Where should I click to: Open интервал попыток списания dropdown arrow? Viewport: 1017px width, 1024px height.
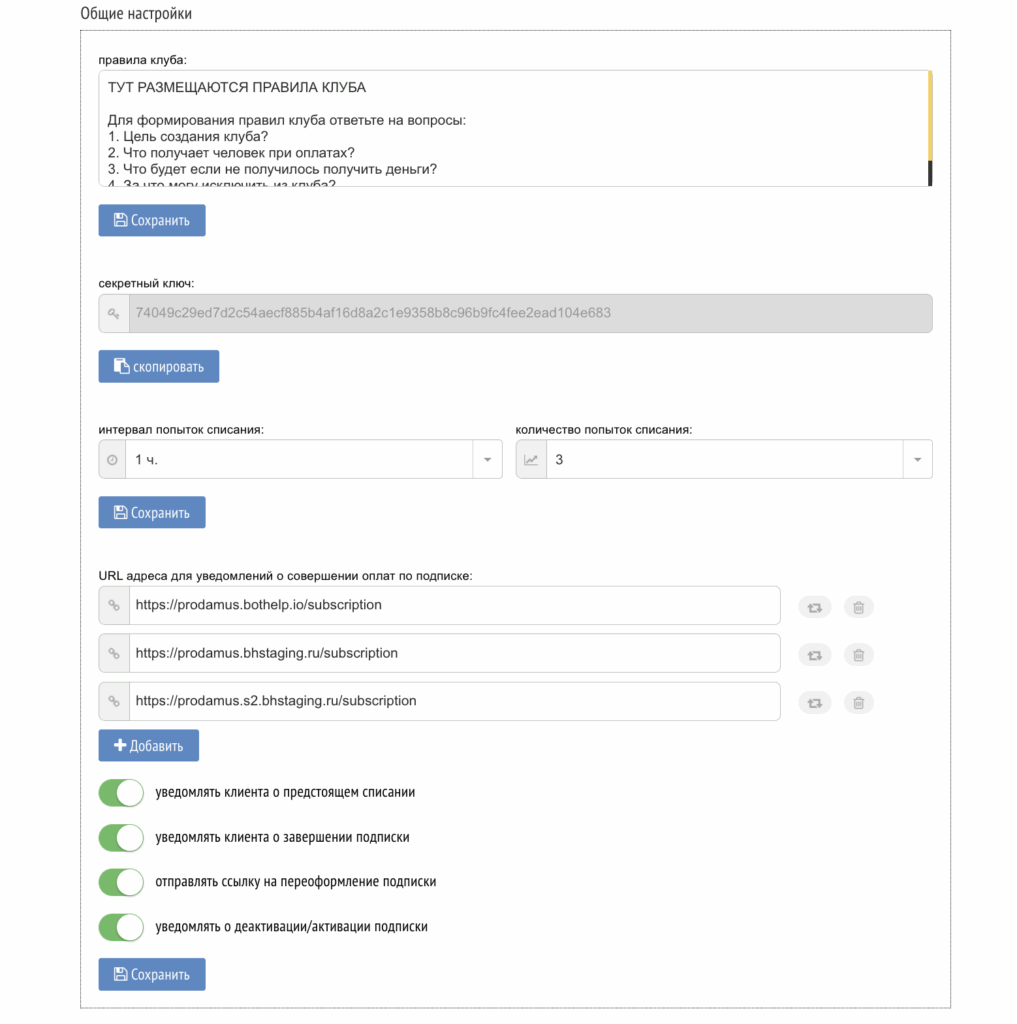coord(487,460)
